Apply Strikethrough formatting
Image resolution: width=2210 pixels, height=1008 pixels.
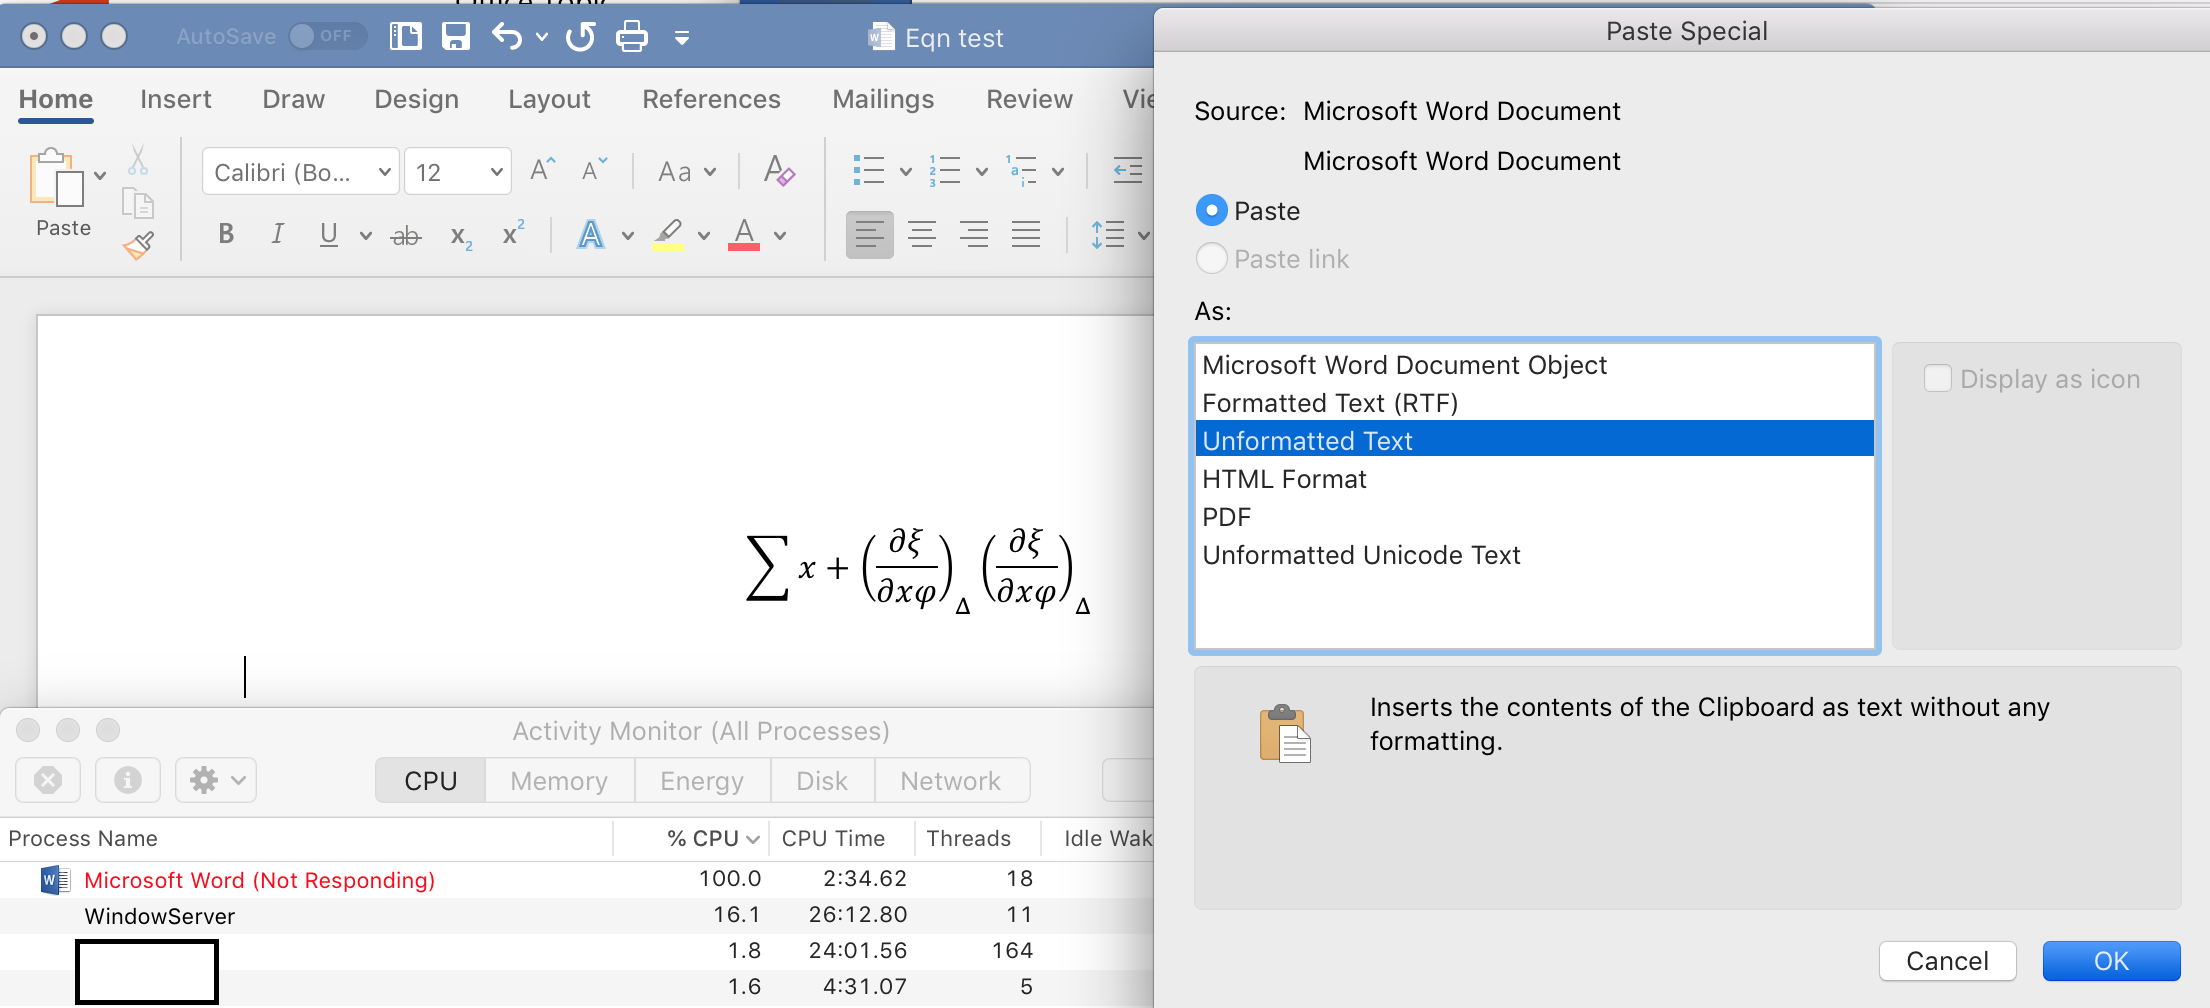(406, 236)
